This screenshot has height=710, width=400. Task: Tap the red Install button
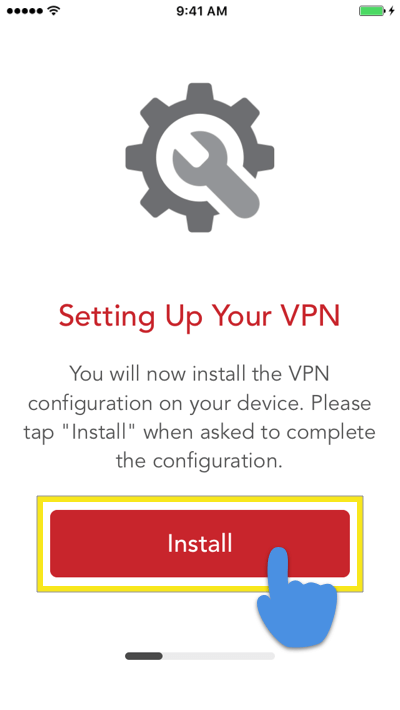pyautogui.click(x=200, y=543)
